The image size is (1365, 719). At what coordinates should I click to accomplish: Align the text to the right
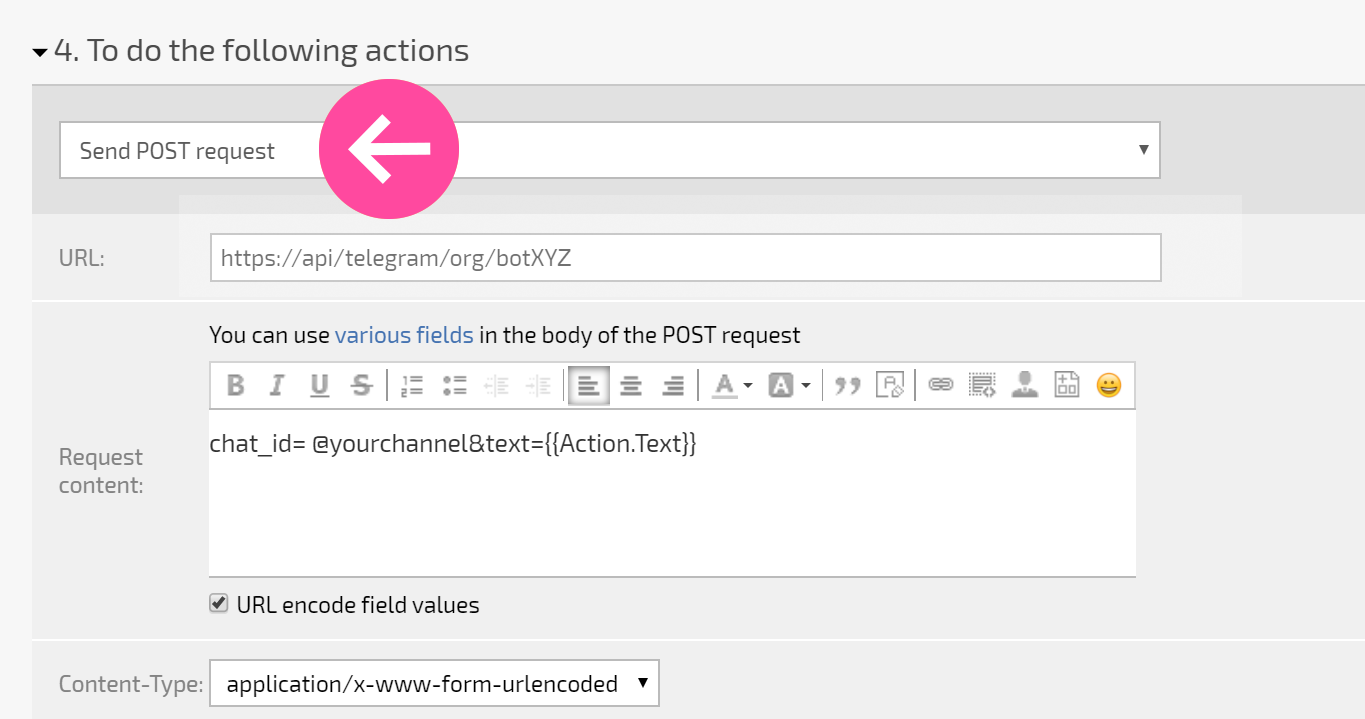pos(673,385)
